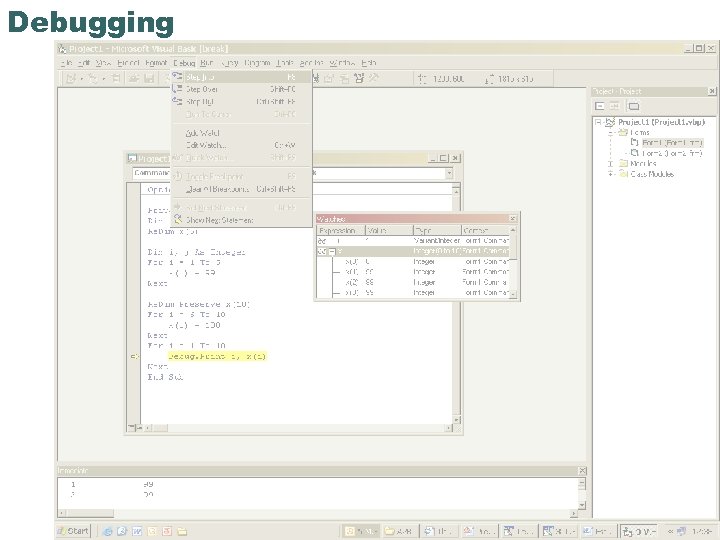
Task: Open the Project menu
Action: (128, 63)
